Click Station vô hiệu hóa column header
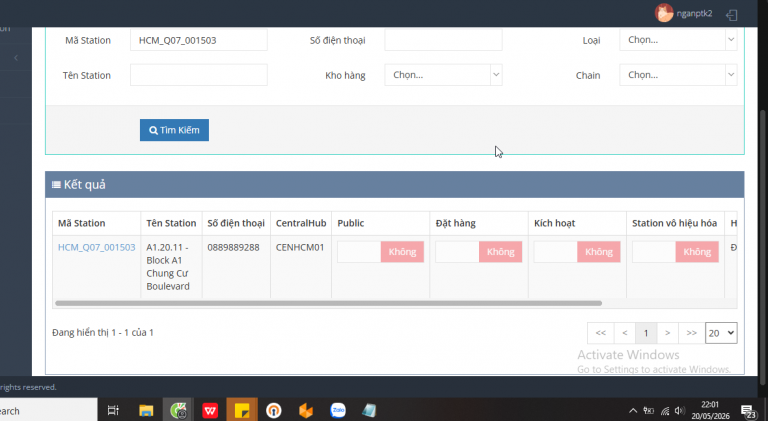This screenshot has width=768, height=421. [674, 223]
